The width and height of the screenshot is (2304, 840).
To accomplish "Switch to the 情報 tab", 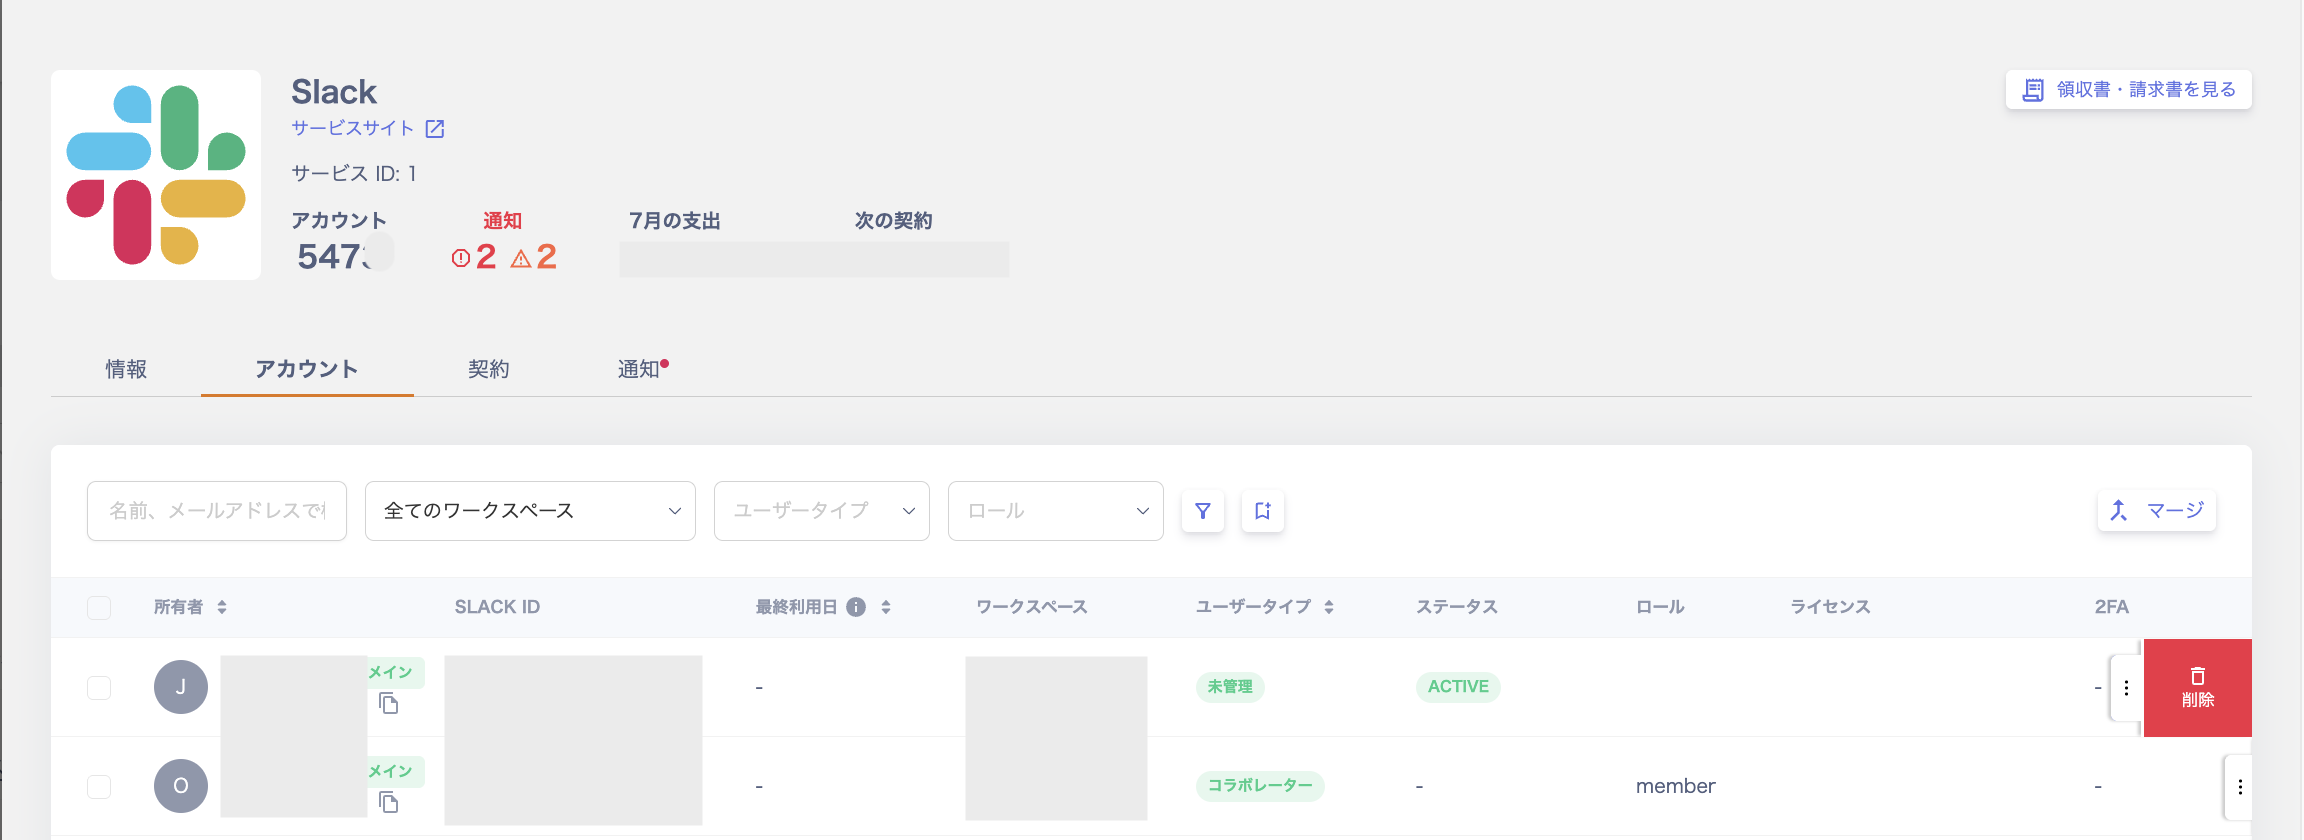I will point(126,369).
